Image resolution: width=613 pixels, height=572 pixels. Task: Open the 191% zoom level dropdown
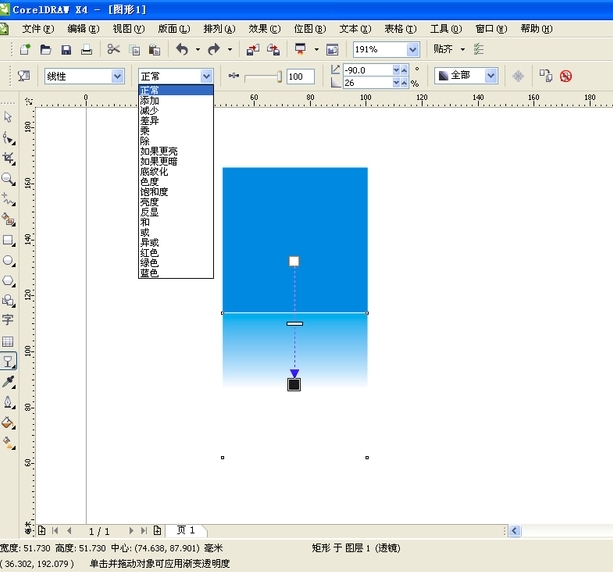point(412,49)
